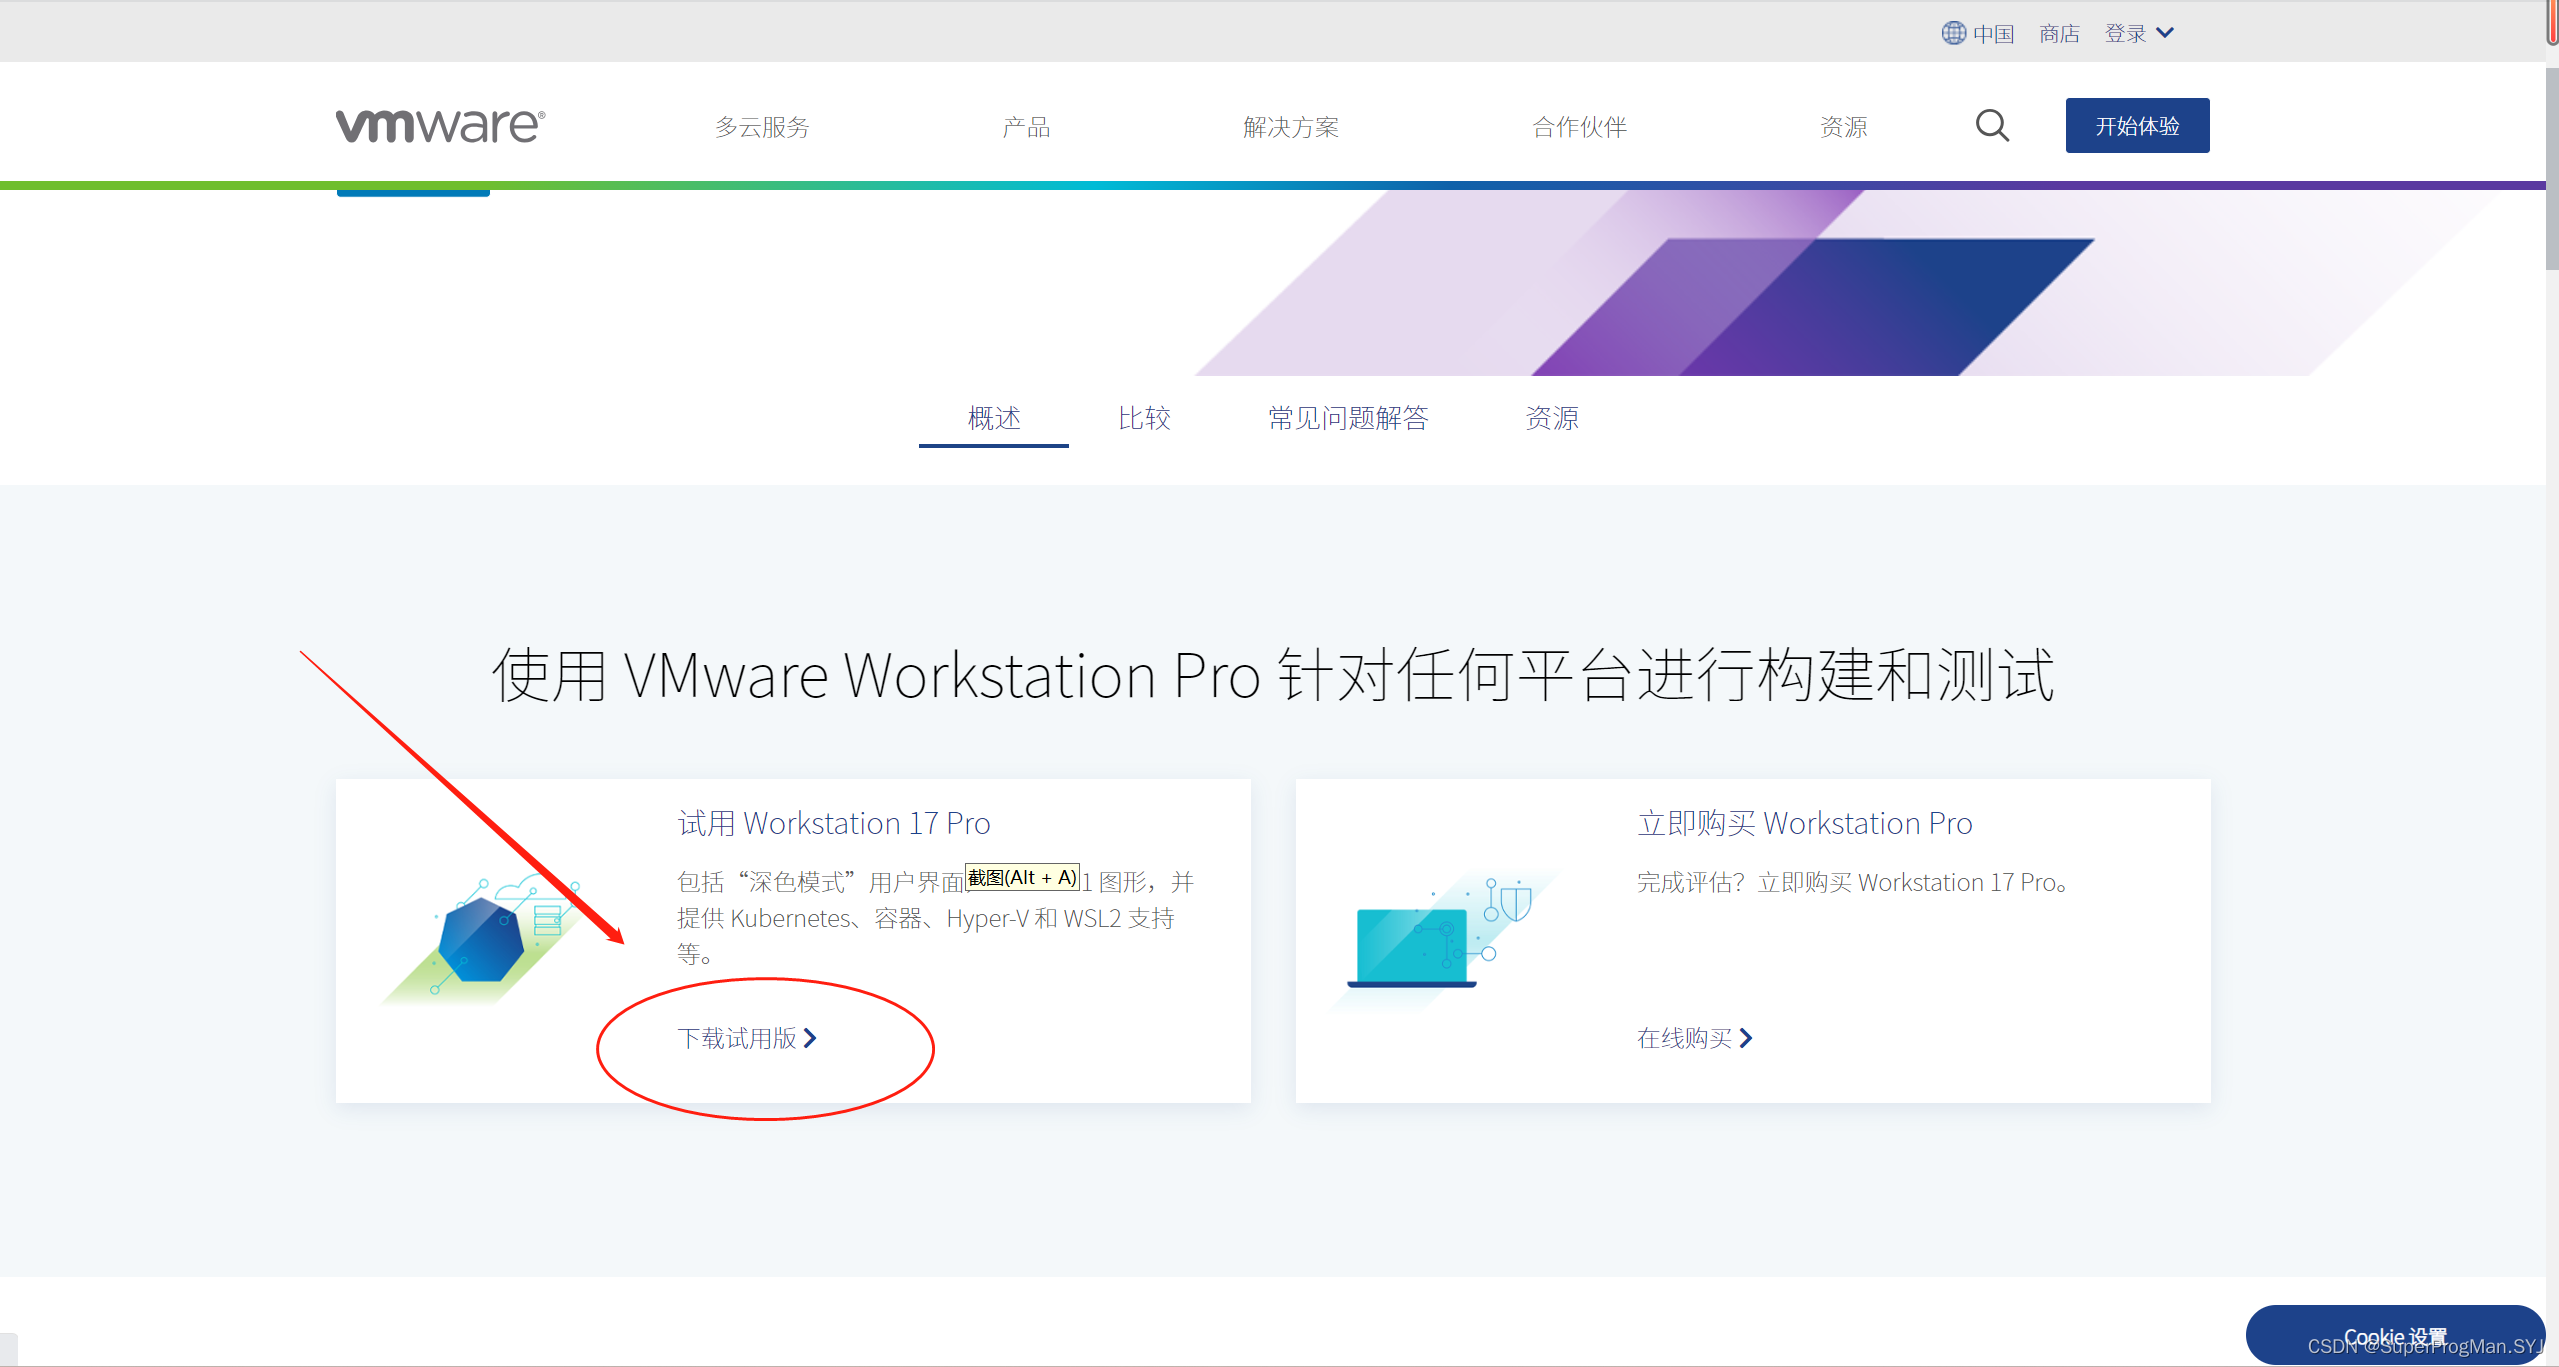Expand the 登录 dropdown chevron
The width and height of the screenshot is (2559, 1367).
pyautogui.click(x=2166, y=33)
